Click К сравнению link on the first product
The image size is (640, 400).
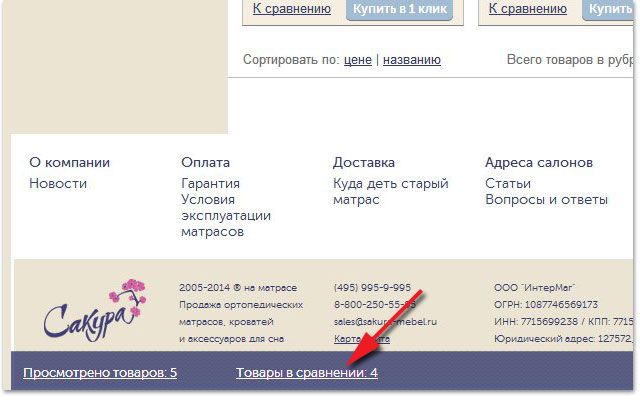(x=291, y=9)
